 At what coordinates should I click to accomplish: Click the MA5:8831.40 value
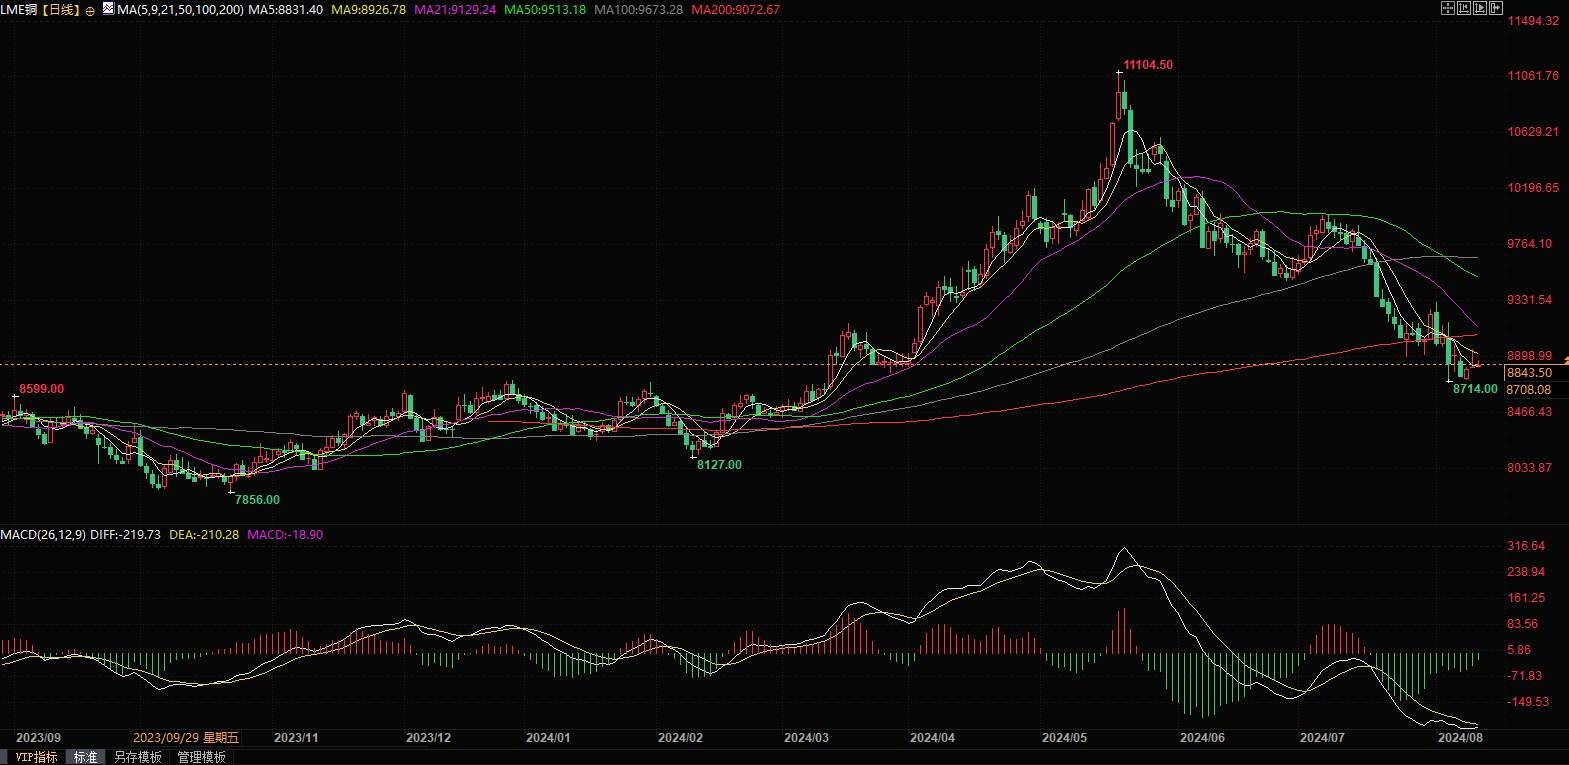(286, 10)
